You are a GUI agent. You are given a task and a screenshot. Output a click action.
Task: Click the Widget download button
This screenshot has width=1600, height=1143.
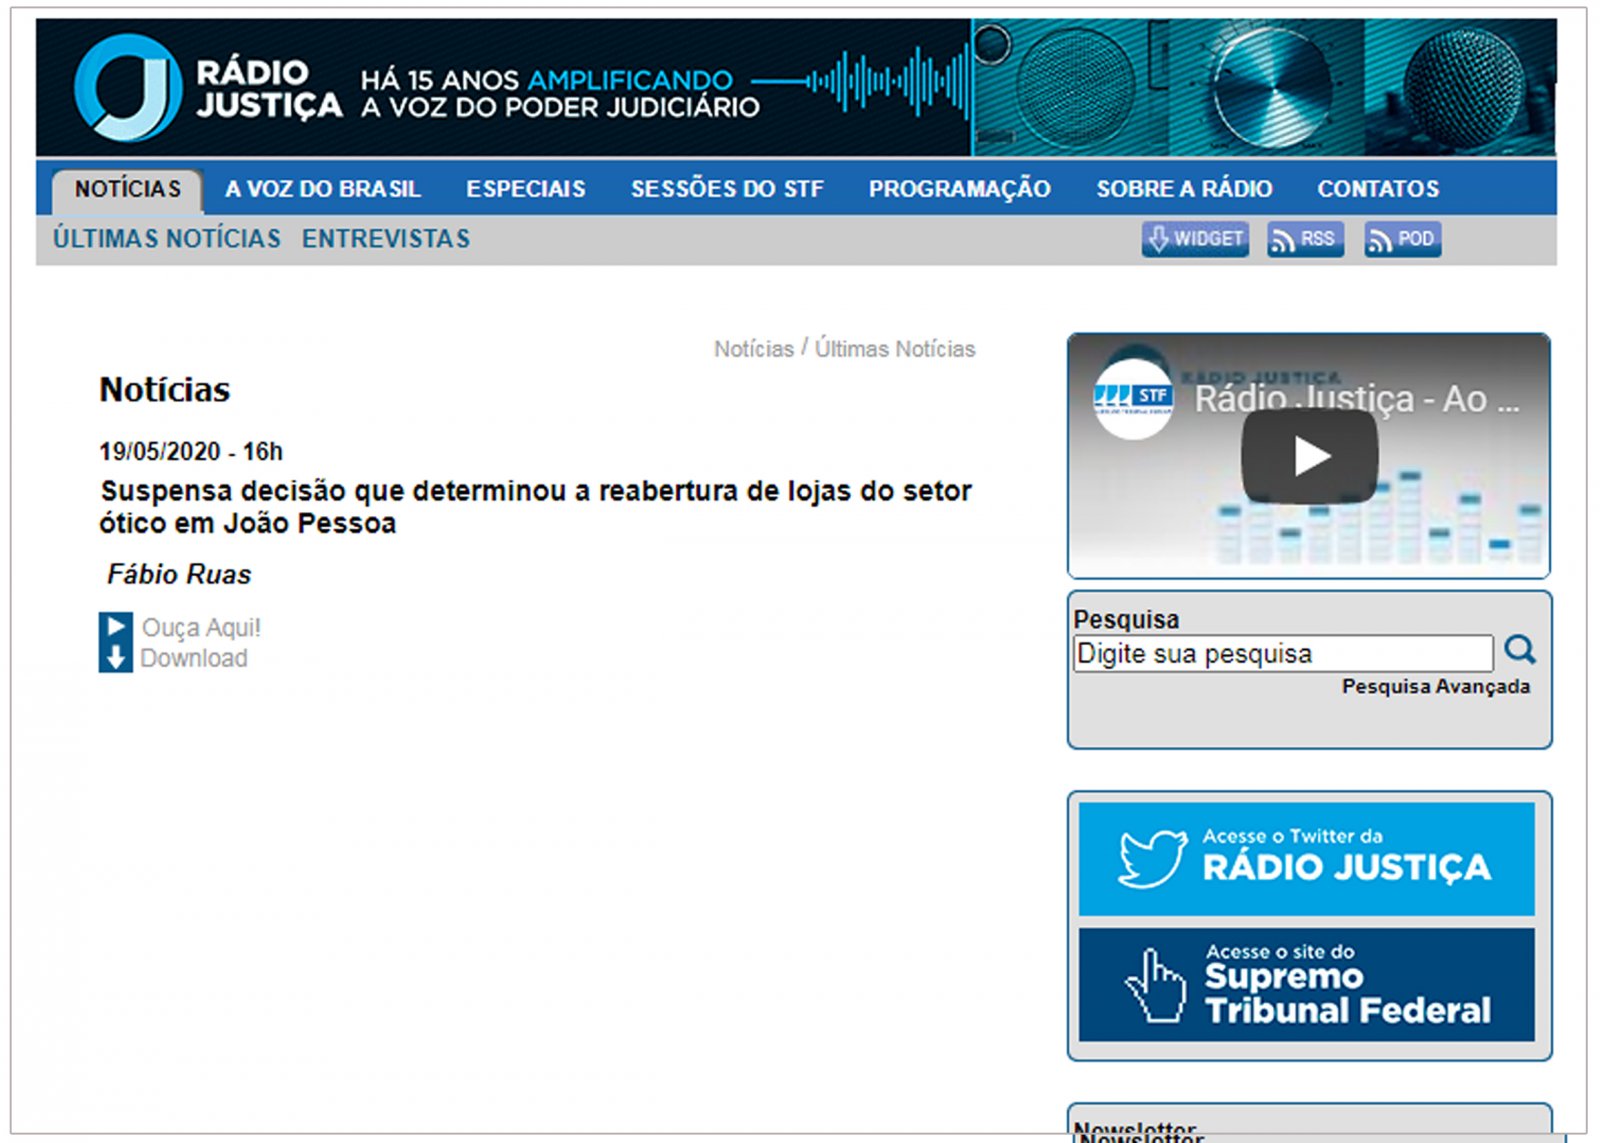pos(1195,239)
